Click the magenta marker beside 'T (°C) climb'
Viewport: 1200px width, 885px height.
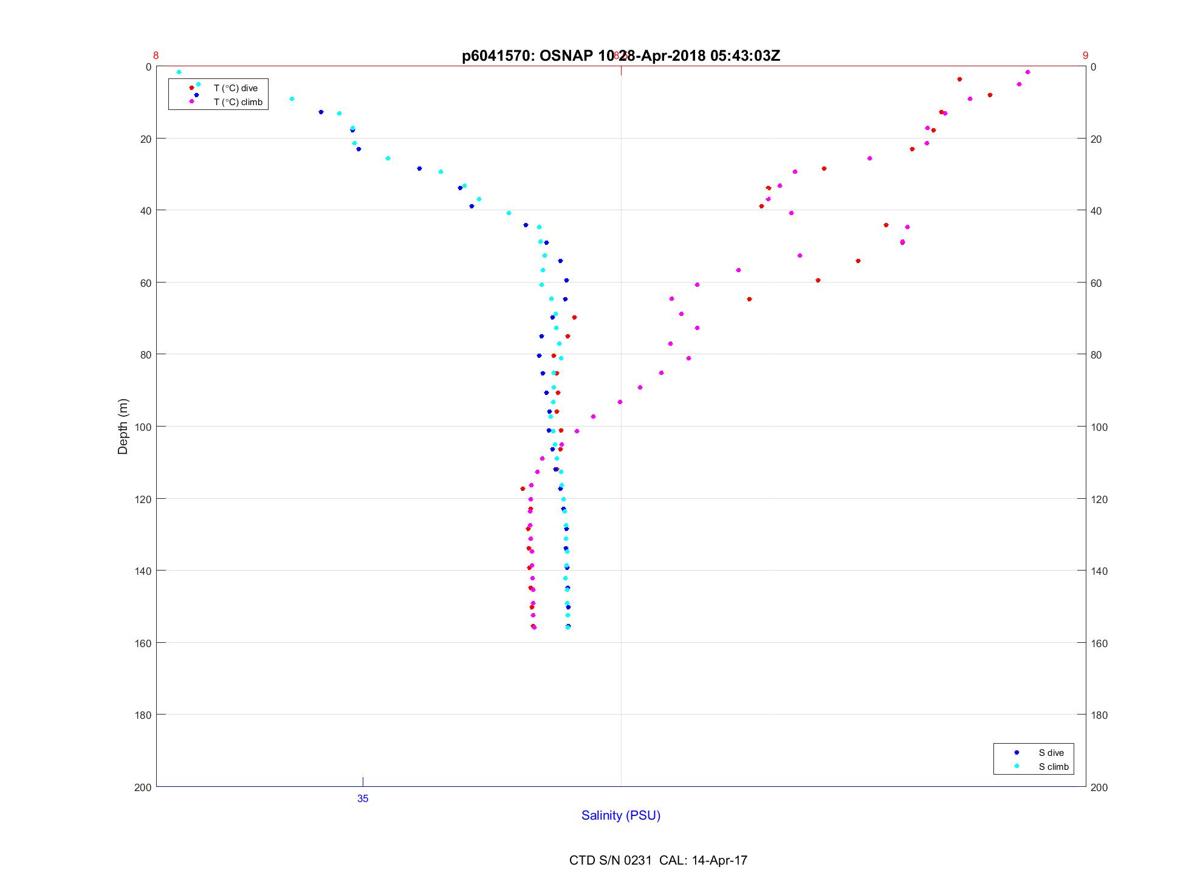click(x=192, y=101)
